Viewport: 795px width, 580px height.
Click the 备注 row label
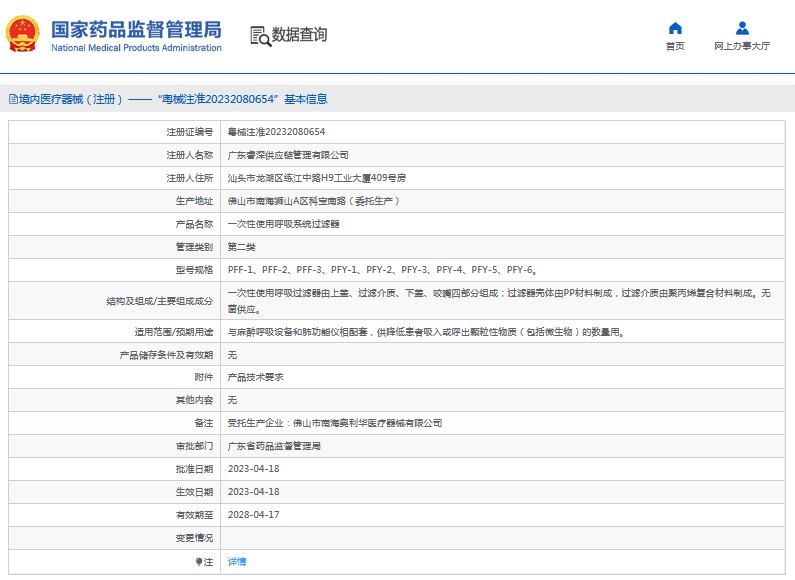pyautogui.click(x=204, y=423)
